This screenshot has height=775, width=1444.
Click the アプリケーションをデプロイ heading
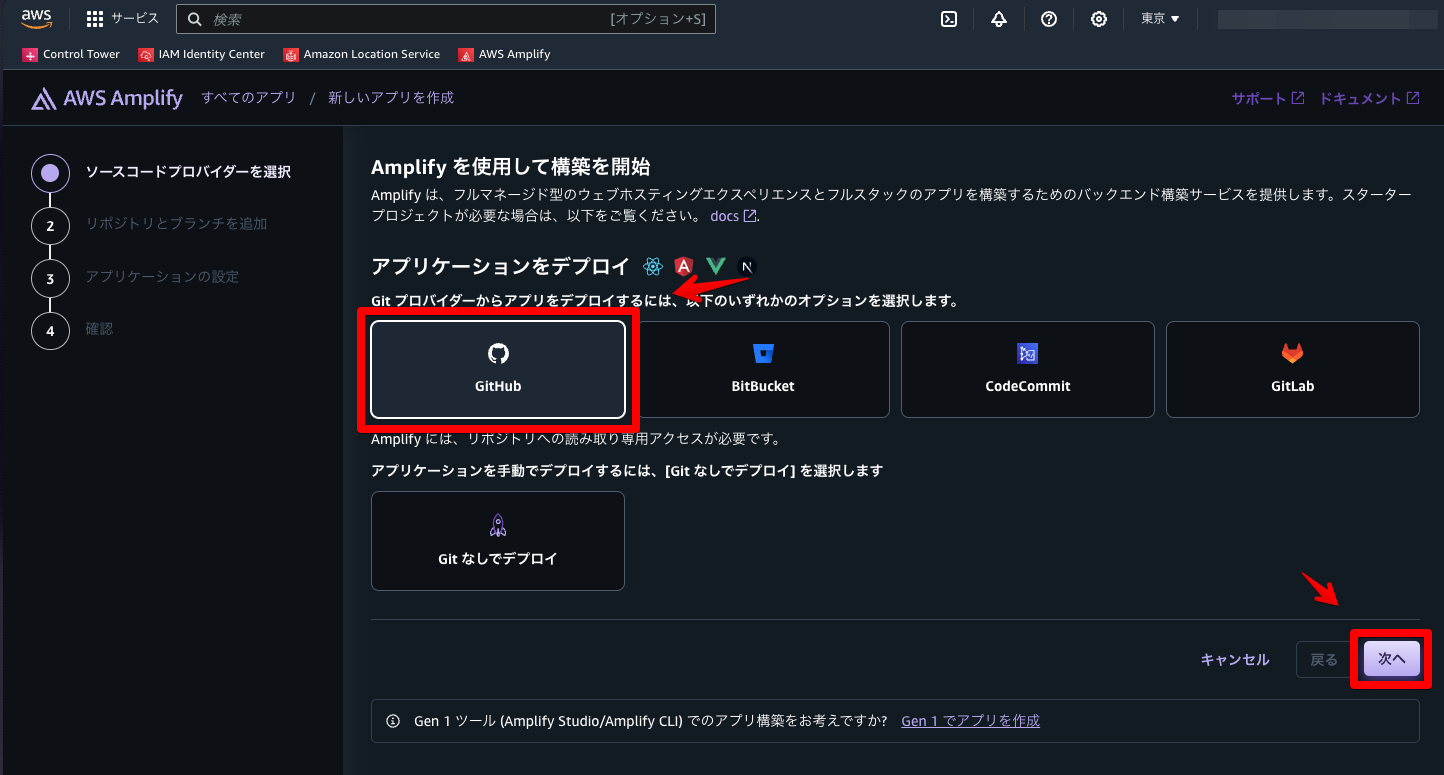(501, 266)
